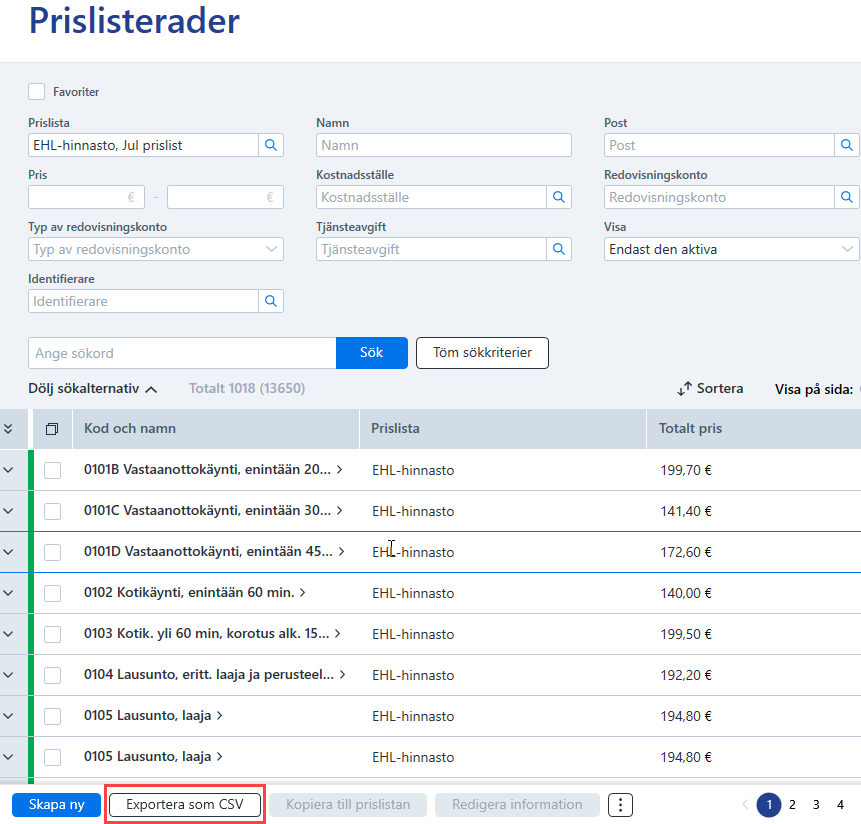Image resolution: width=861 pixels, height=824 pixels.
Task: Expand all rows with double chevron
Action: click(x=8, y=429)
